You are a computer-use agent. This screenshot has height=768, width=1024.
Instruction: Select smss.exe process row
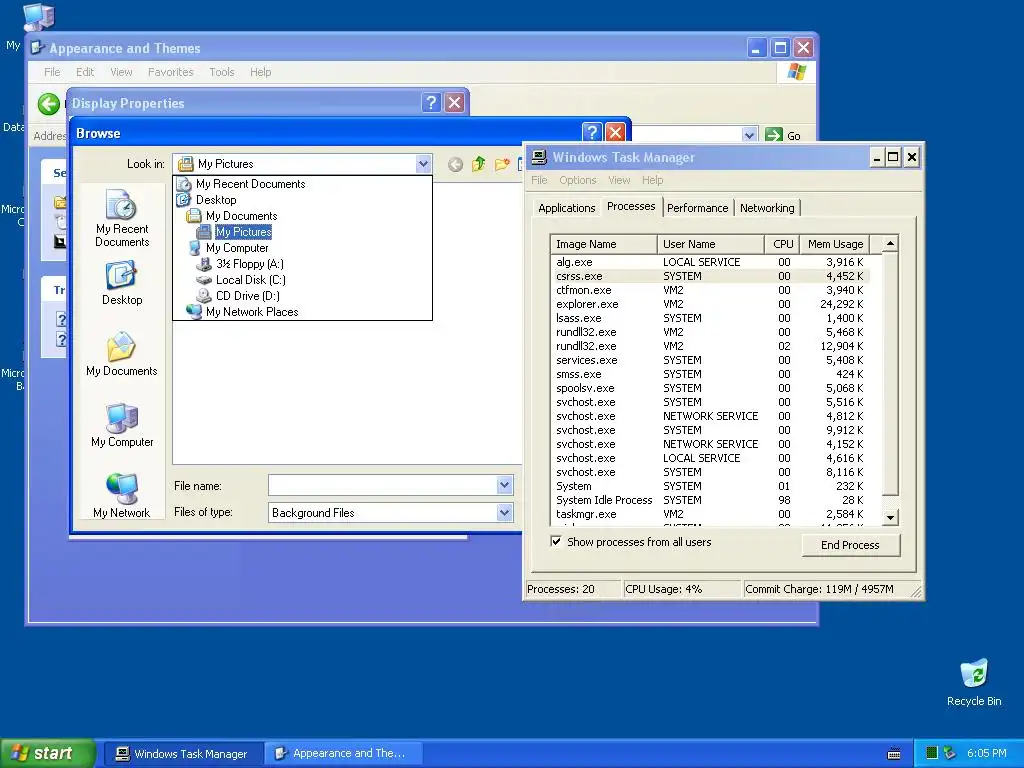pyautogui.click(x=710, y=374)
